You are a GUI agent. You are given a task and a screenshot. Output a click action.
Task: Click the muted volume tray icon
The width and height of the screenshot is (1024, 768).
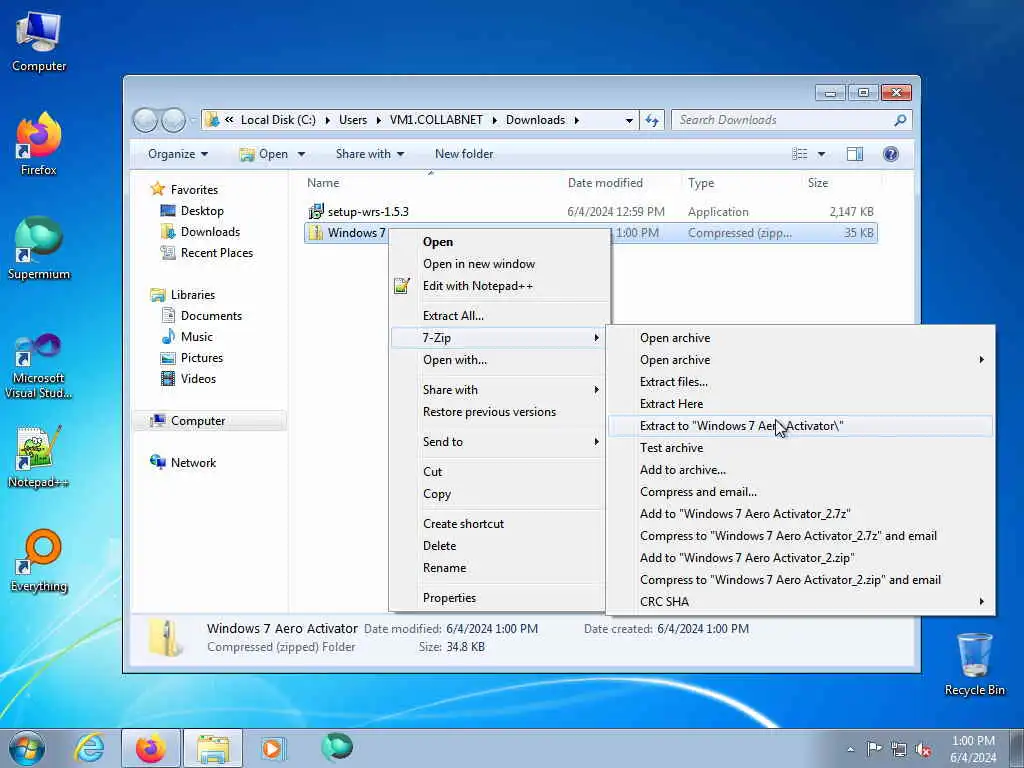923,749
